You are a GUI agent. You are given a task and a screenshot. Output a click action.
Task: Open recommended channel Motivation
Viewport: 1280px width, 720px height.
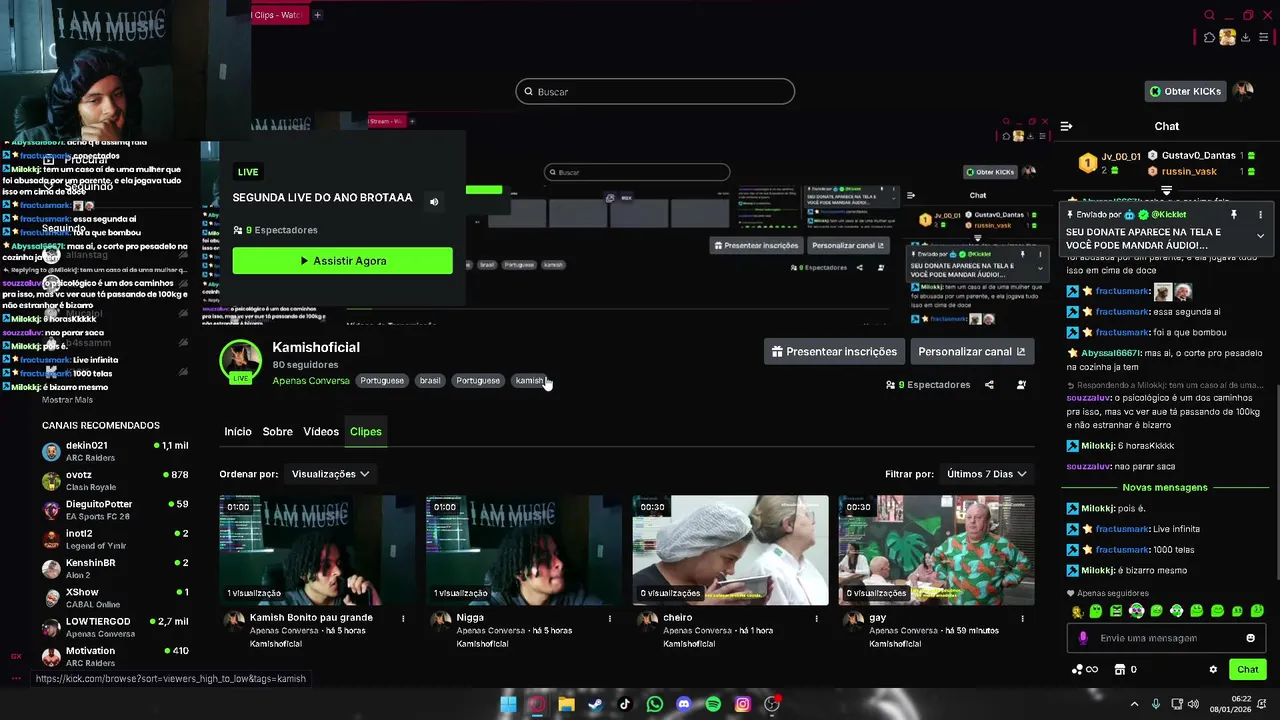tap(115, 656)
